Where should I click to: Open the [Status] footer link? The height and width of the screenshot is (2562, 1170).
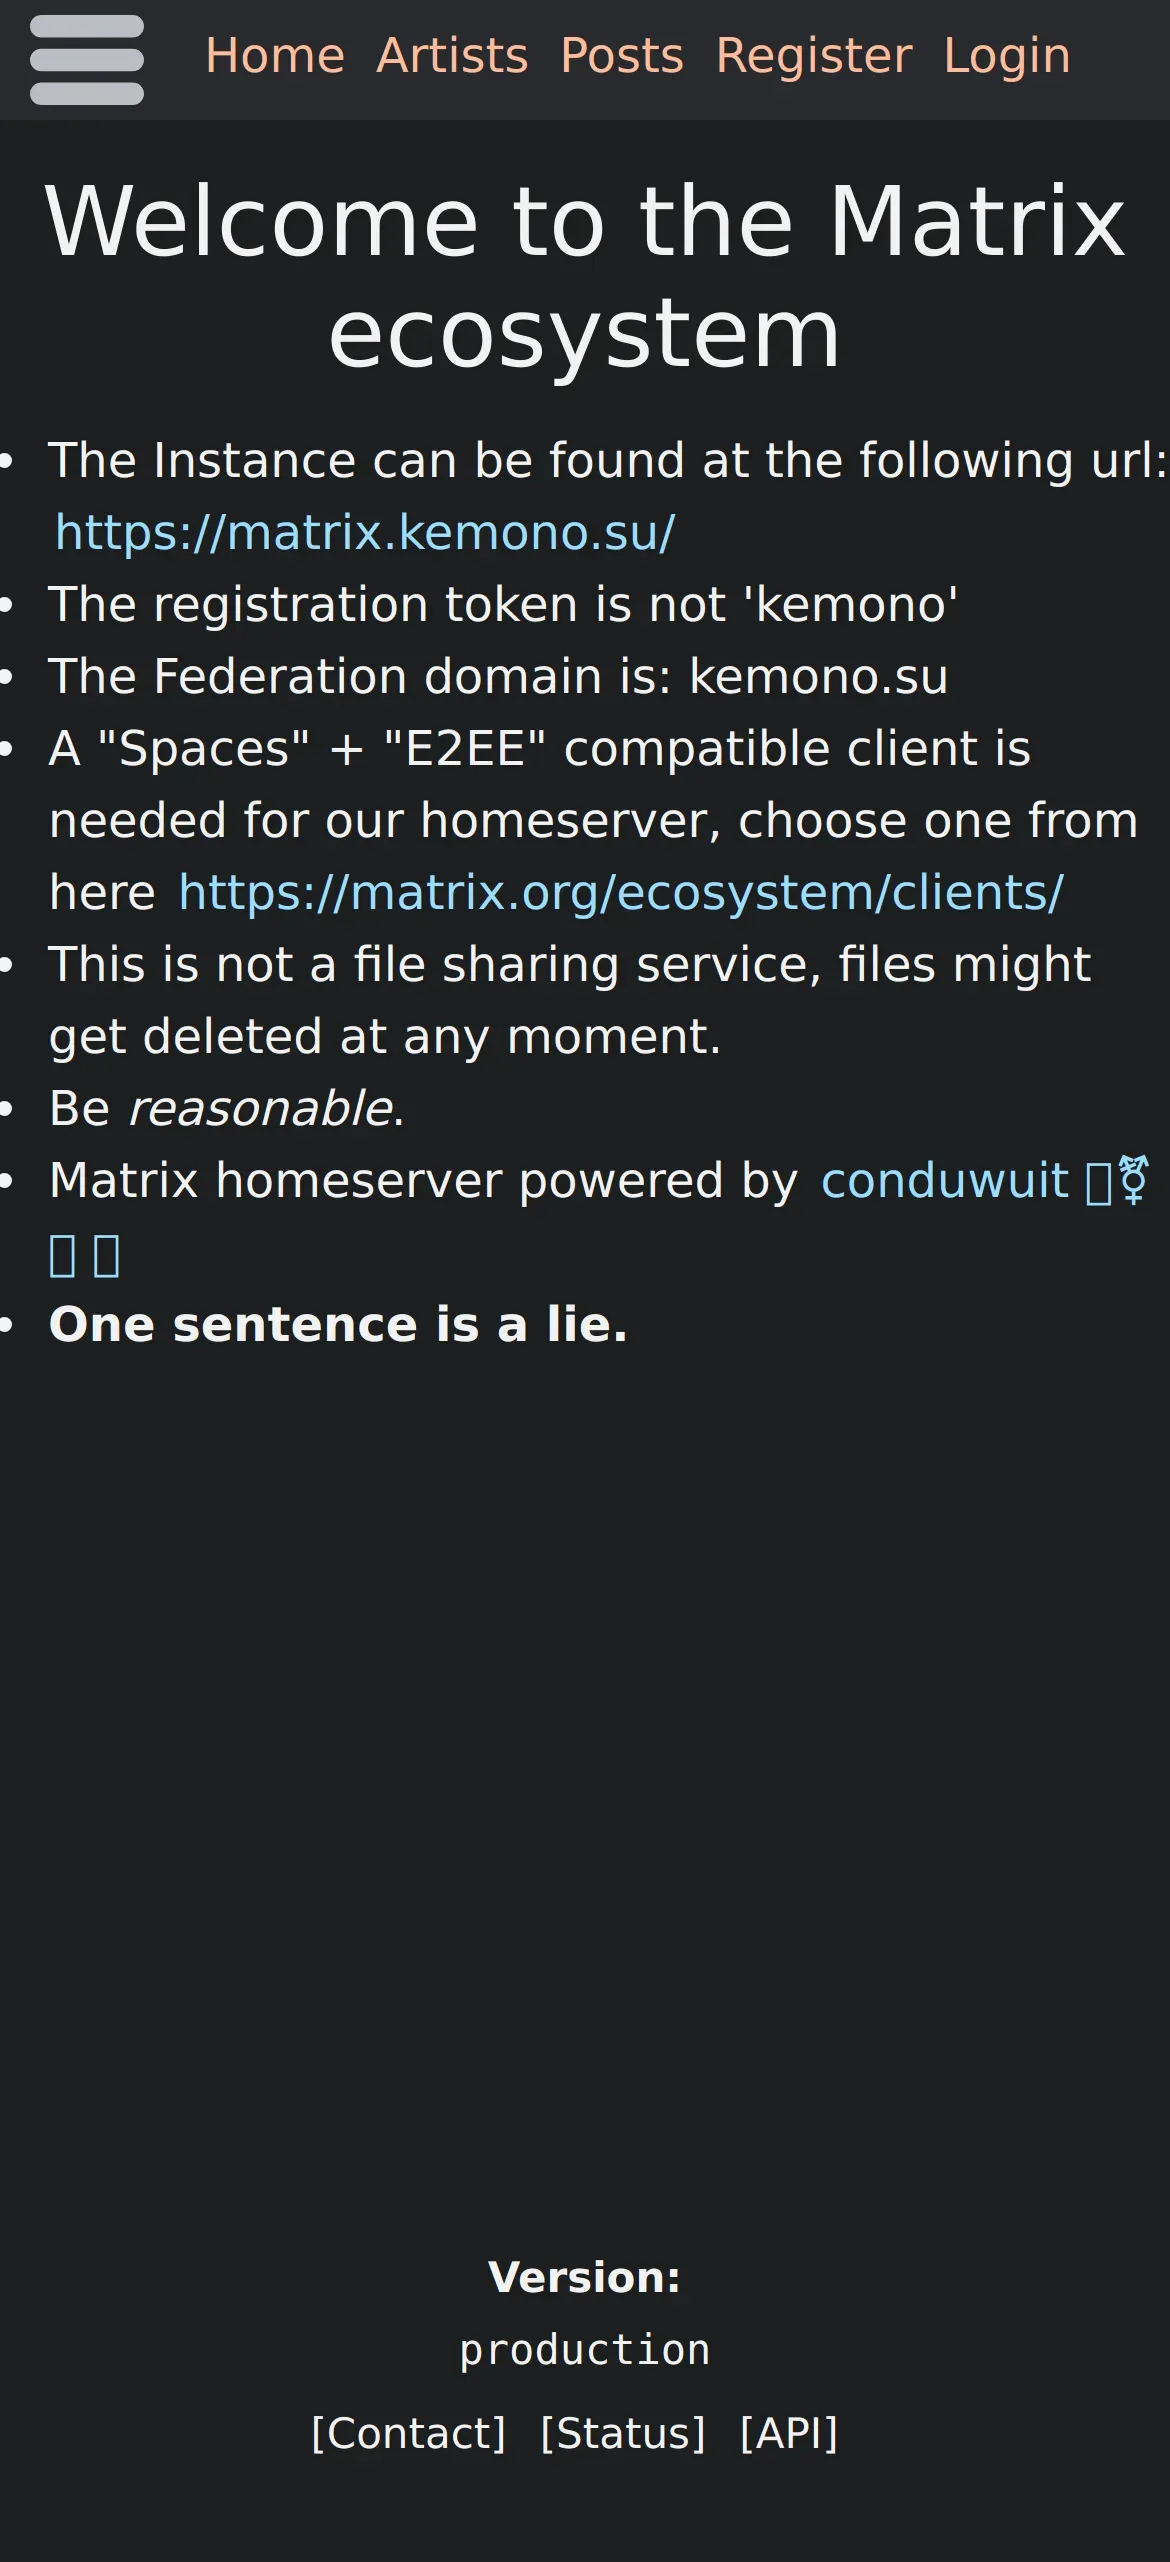point(623,2433)
